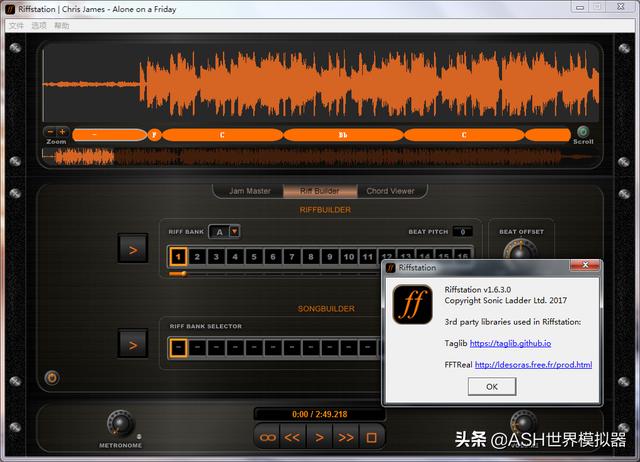
Task: Open the Taglib github link
Action: click(x=510, y=343)
